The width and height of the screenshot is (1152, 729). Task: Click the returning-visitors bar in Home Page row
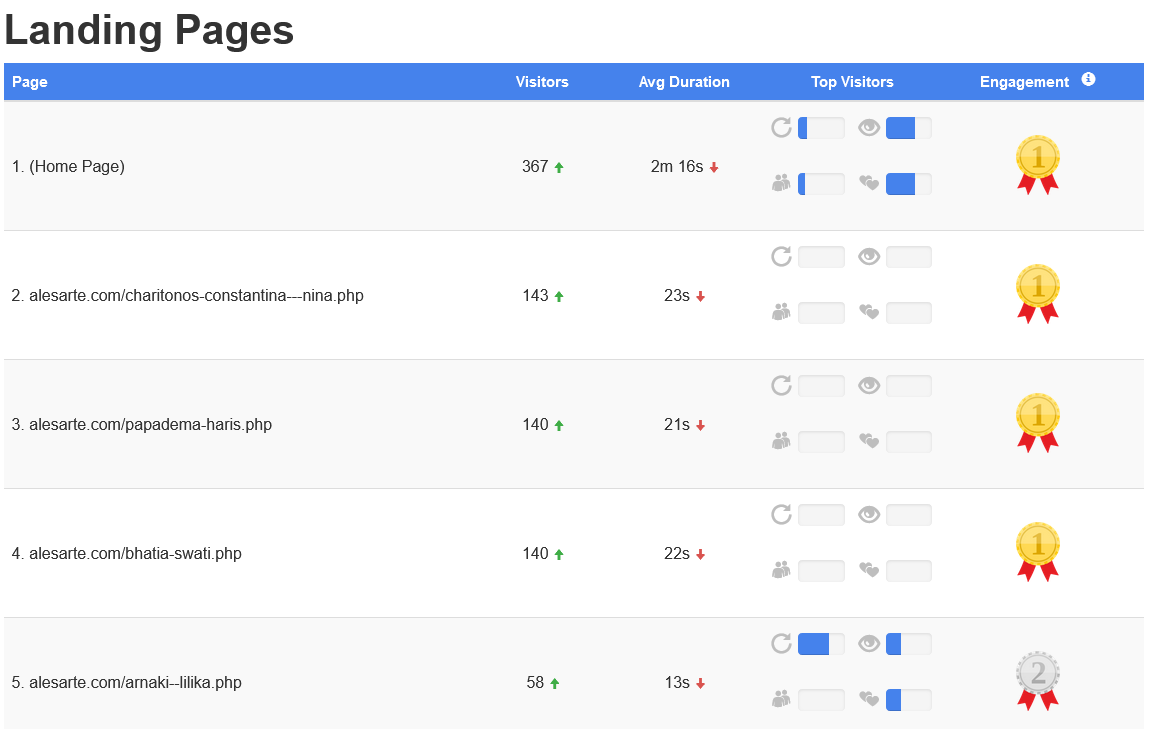[821, 128]
